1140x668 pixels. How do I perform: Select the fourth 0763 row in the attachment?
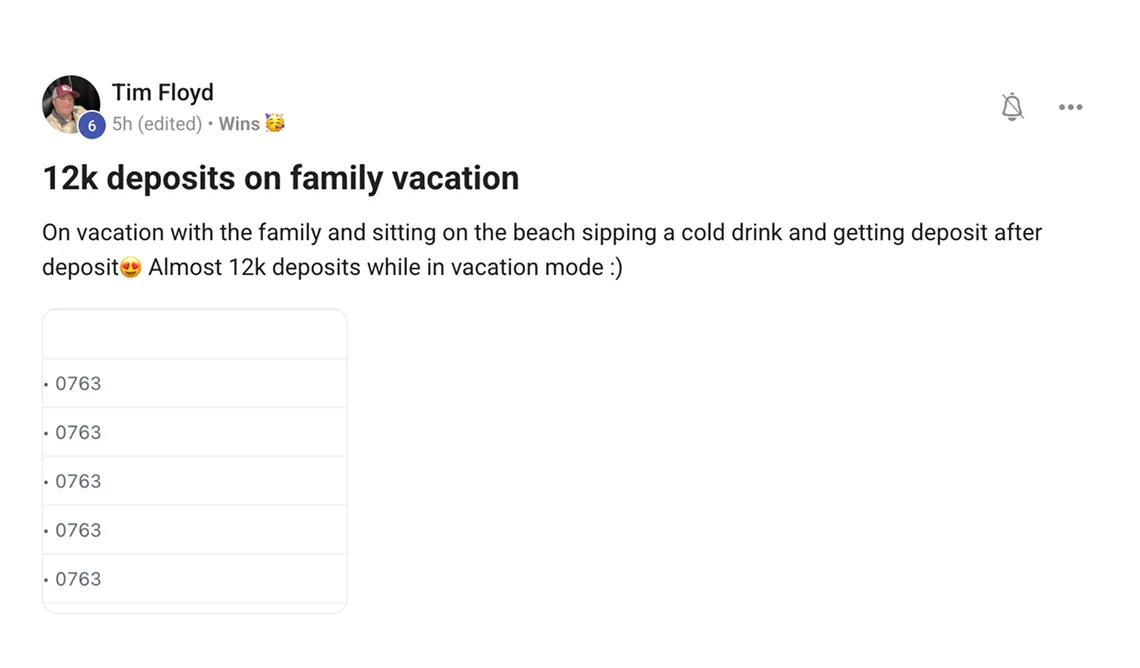click(78, 530)
